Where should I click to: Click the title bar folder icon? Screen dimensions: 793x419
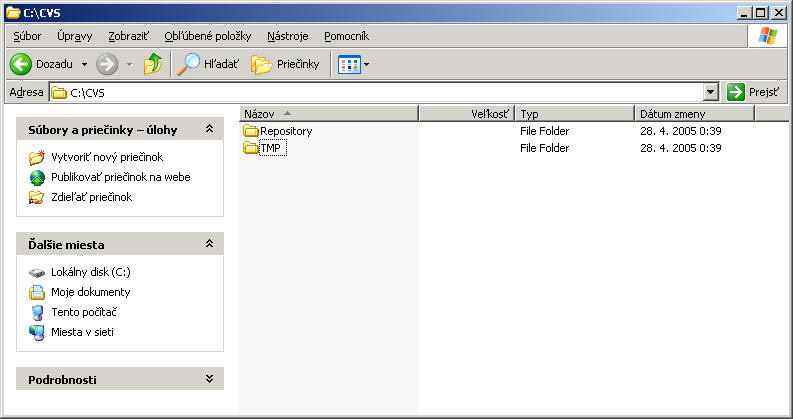click(x=13, y=13)
